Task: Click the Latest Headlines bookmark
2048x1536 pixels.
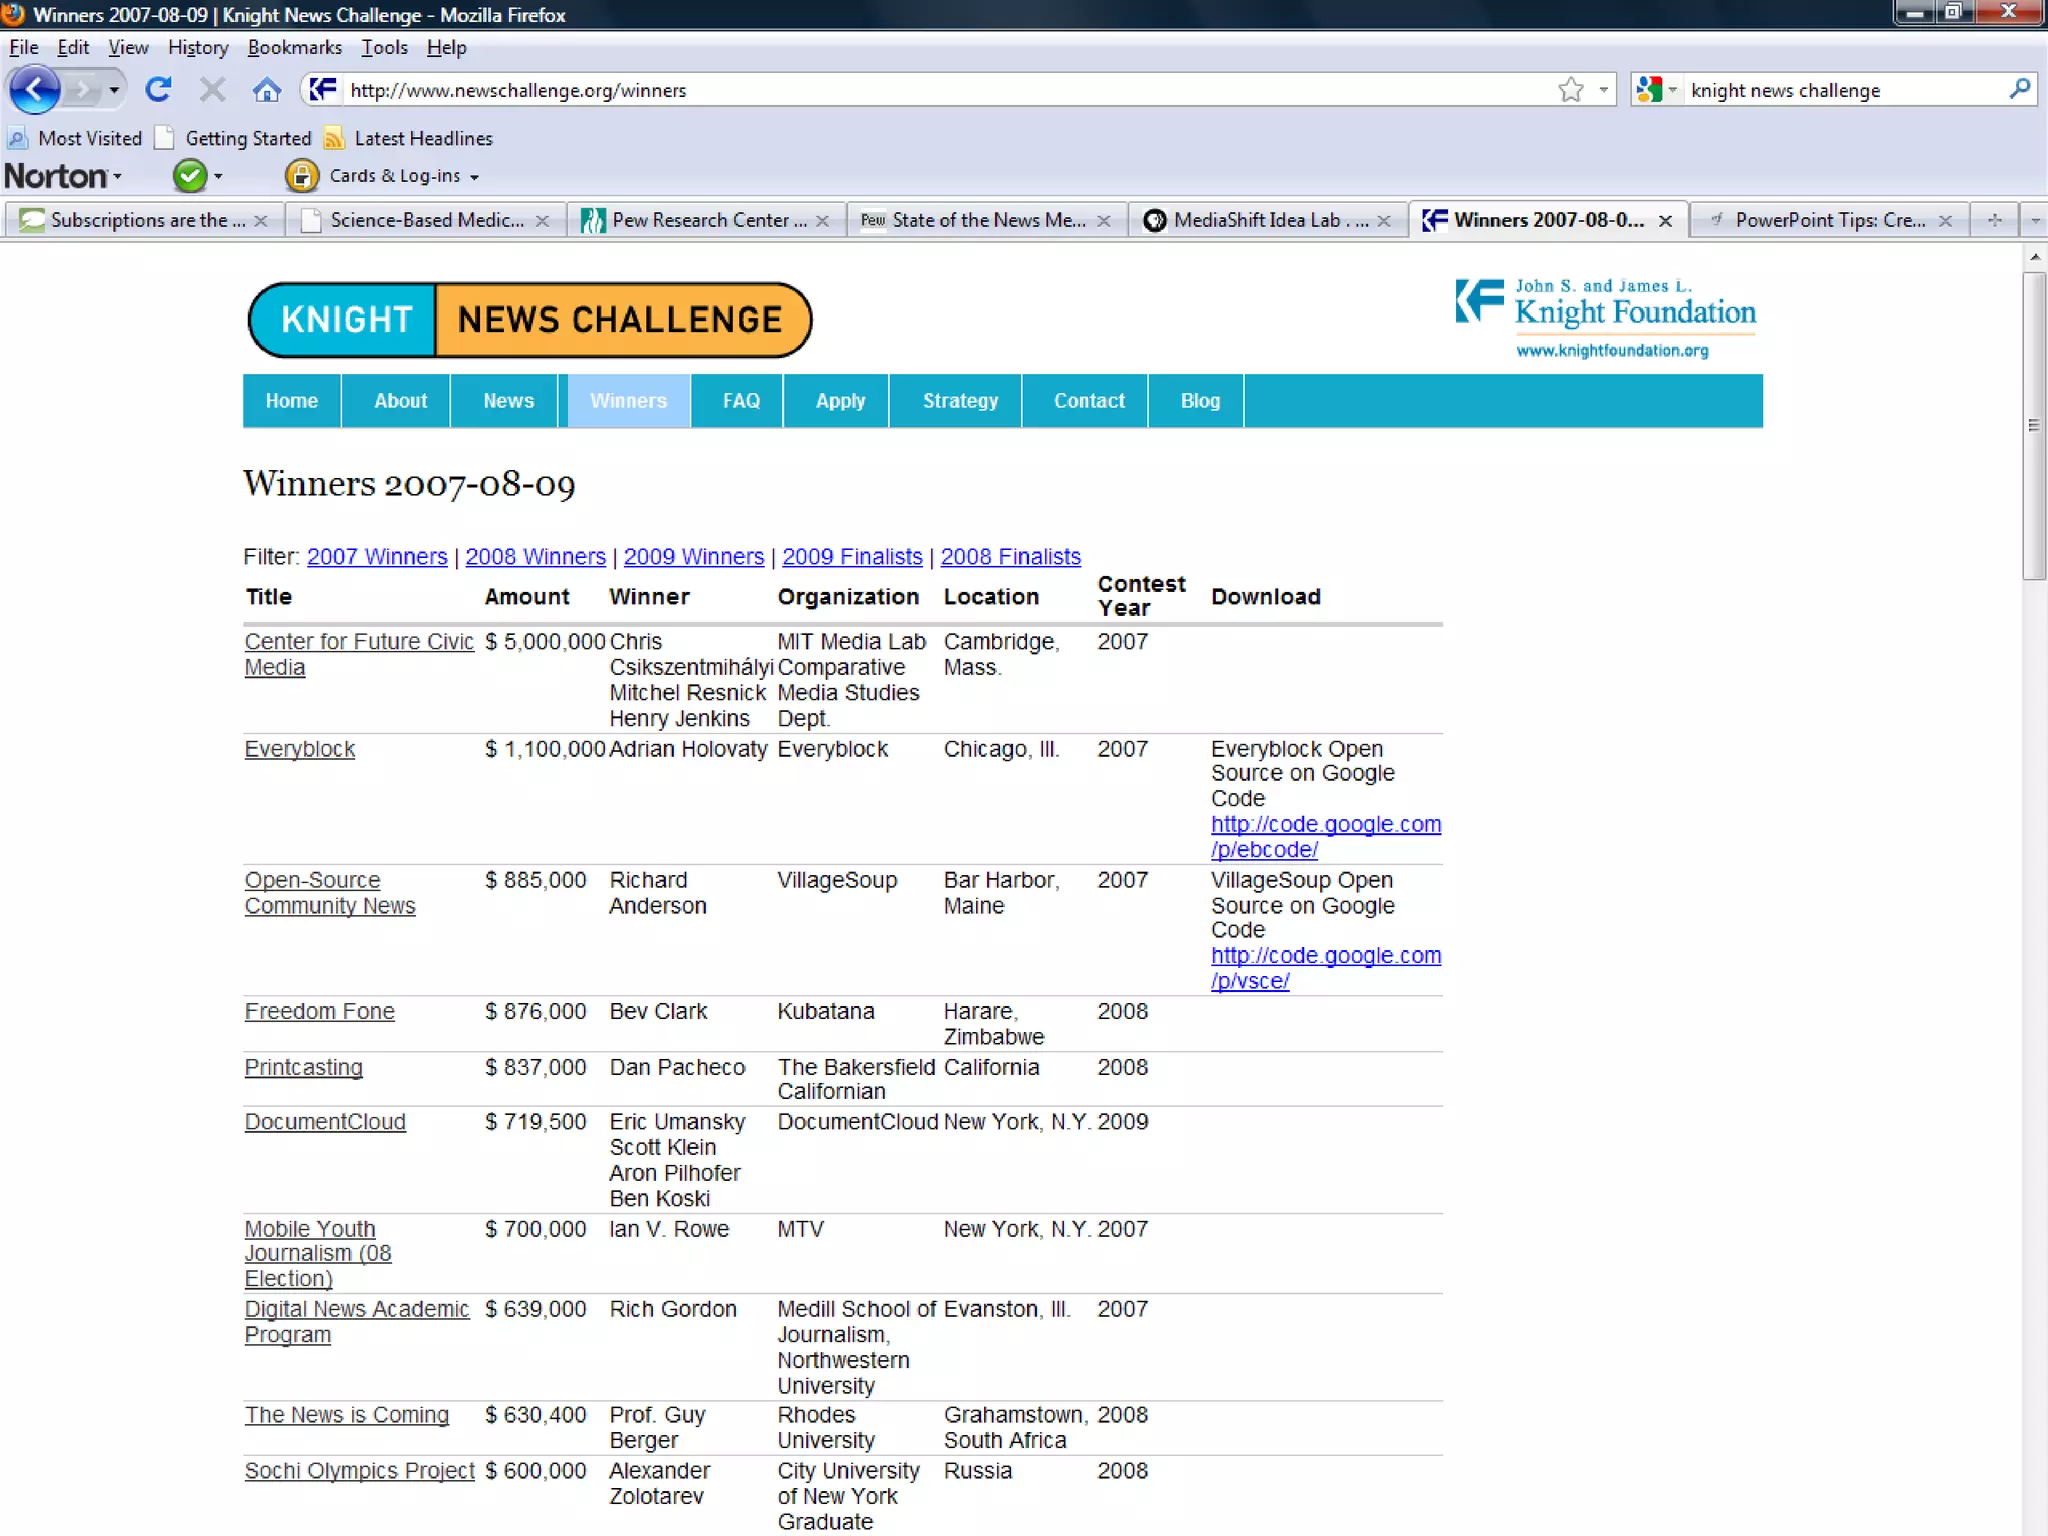Action: click(x=422, y=138)
